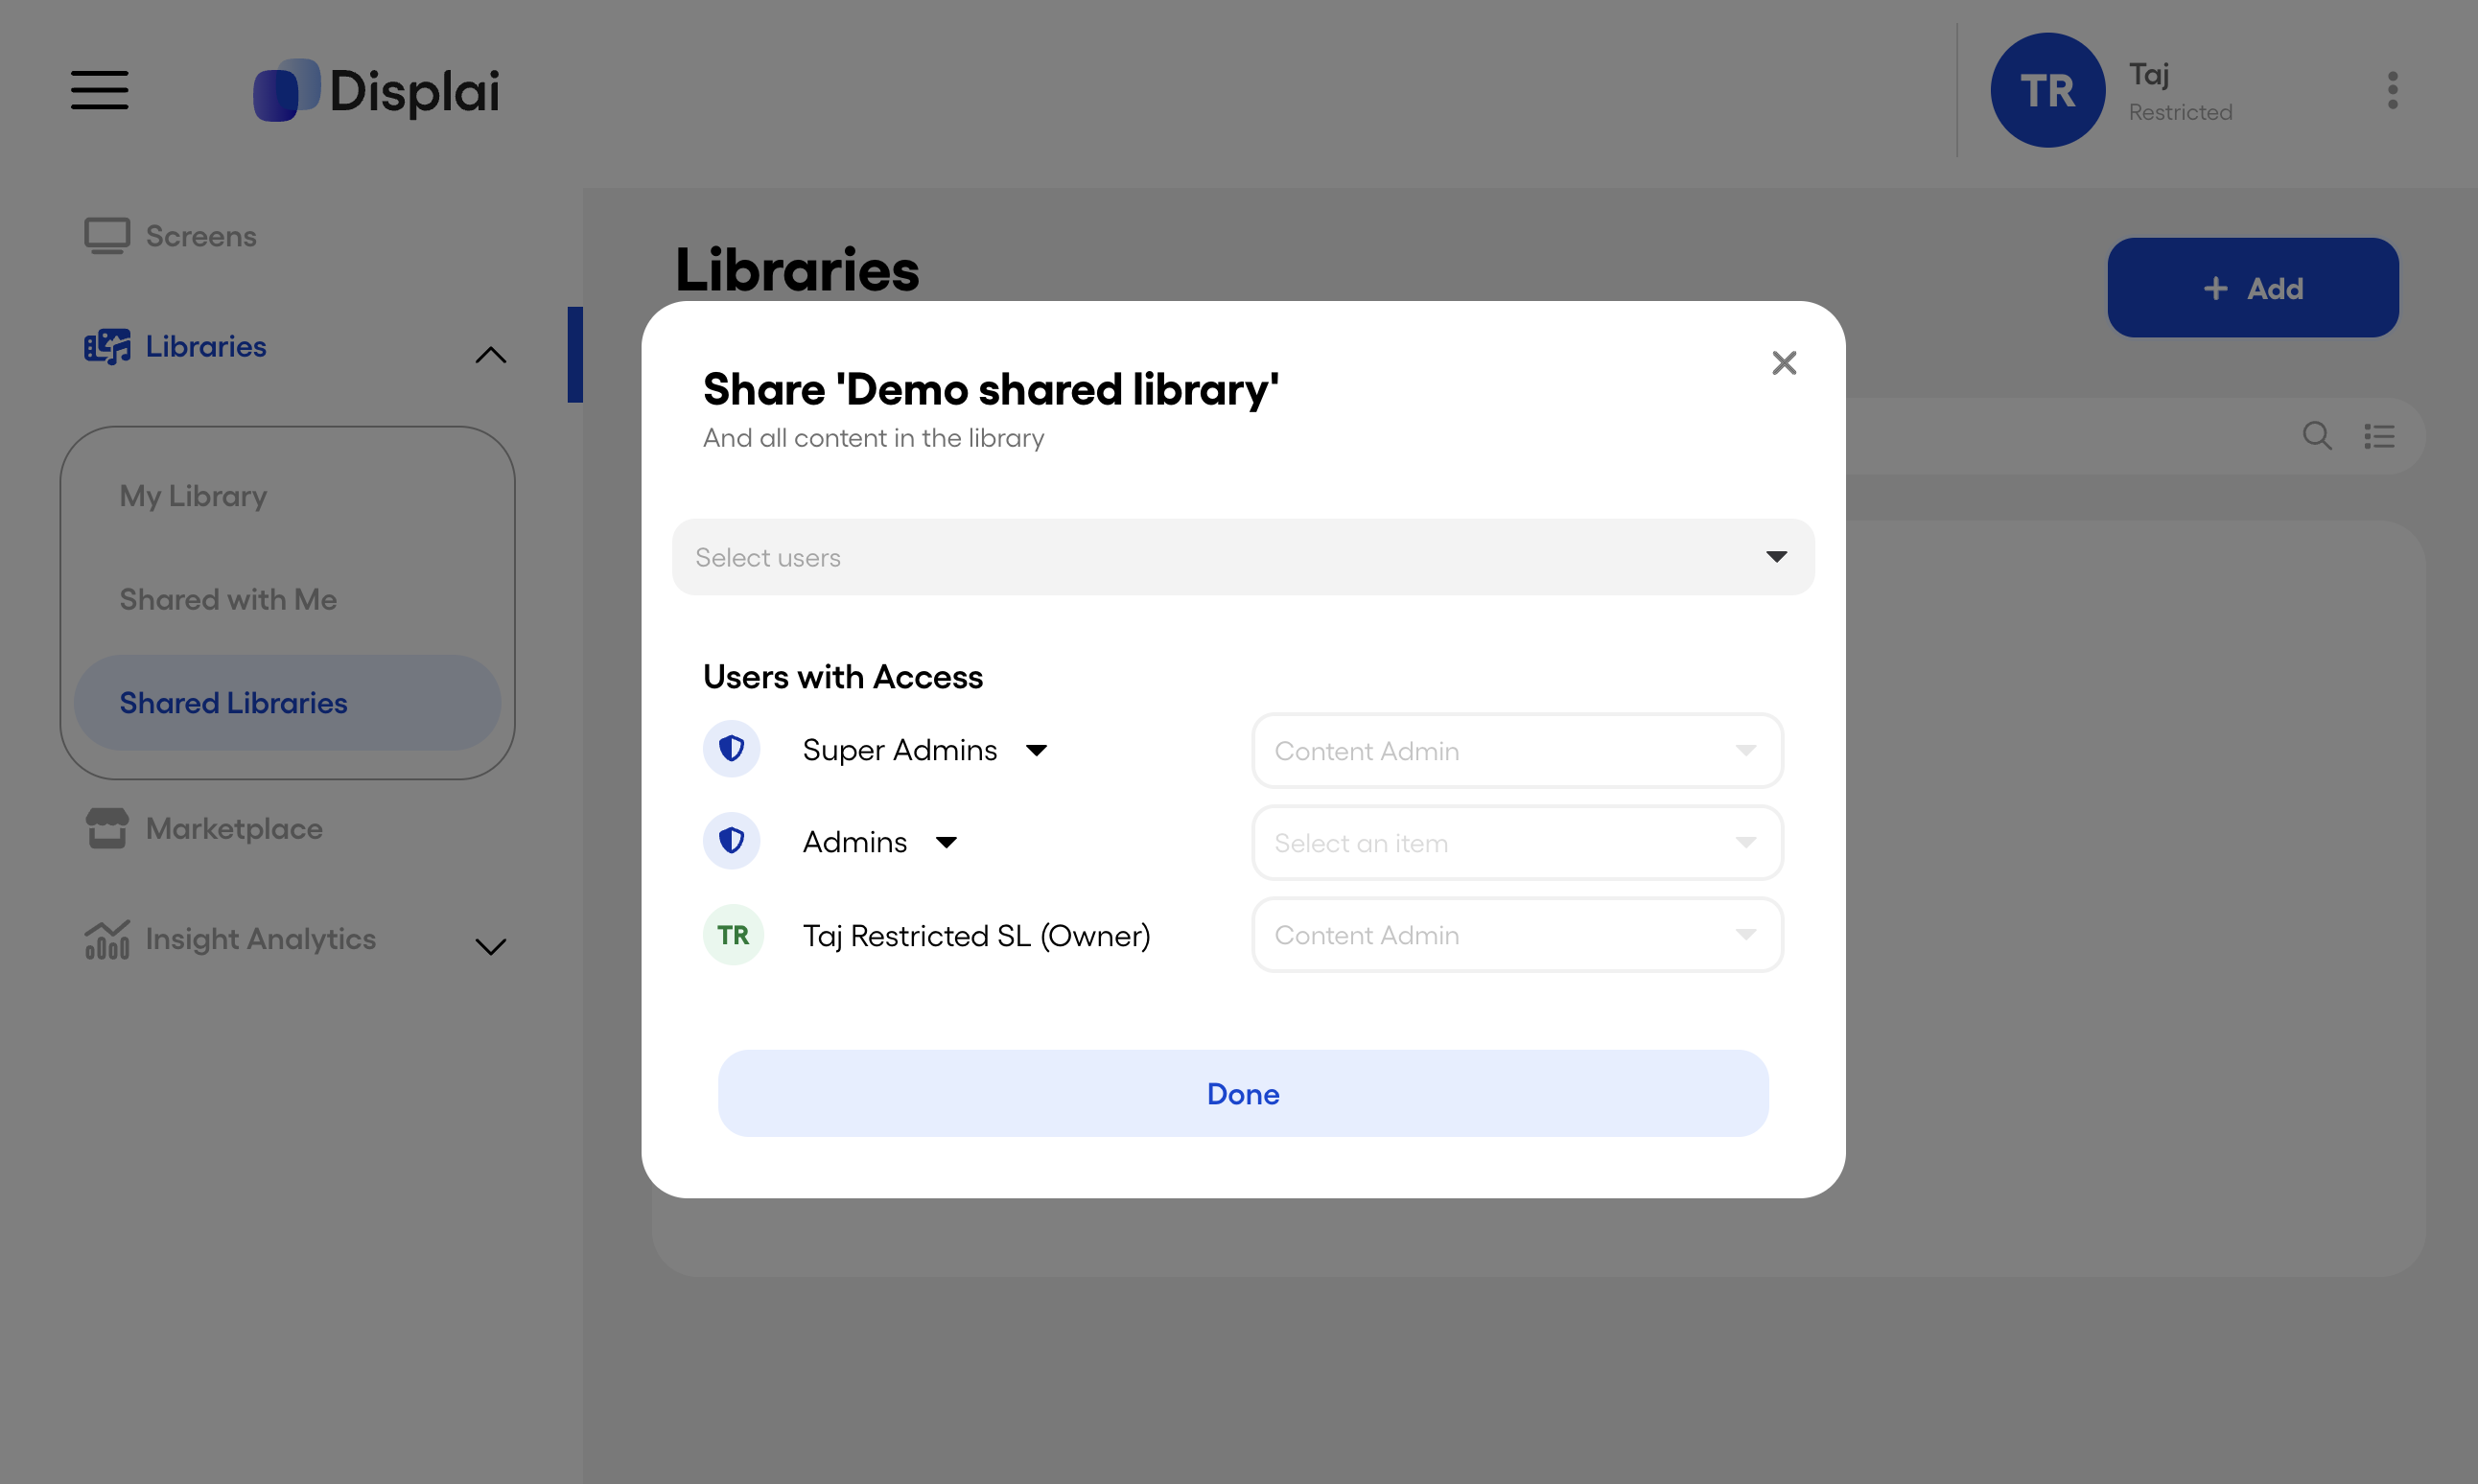Click the Displai logo
Viewport: 2478px width, 1484px height.
pos(376,90)
